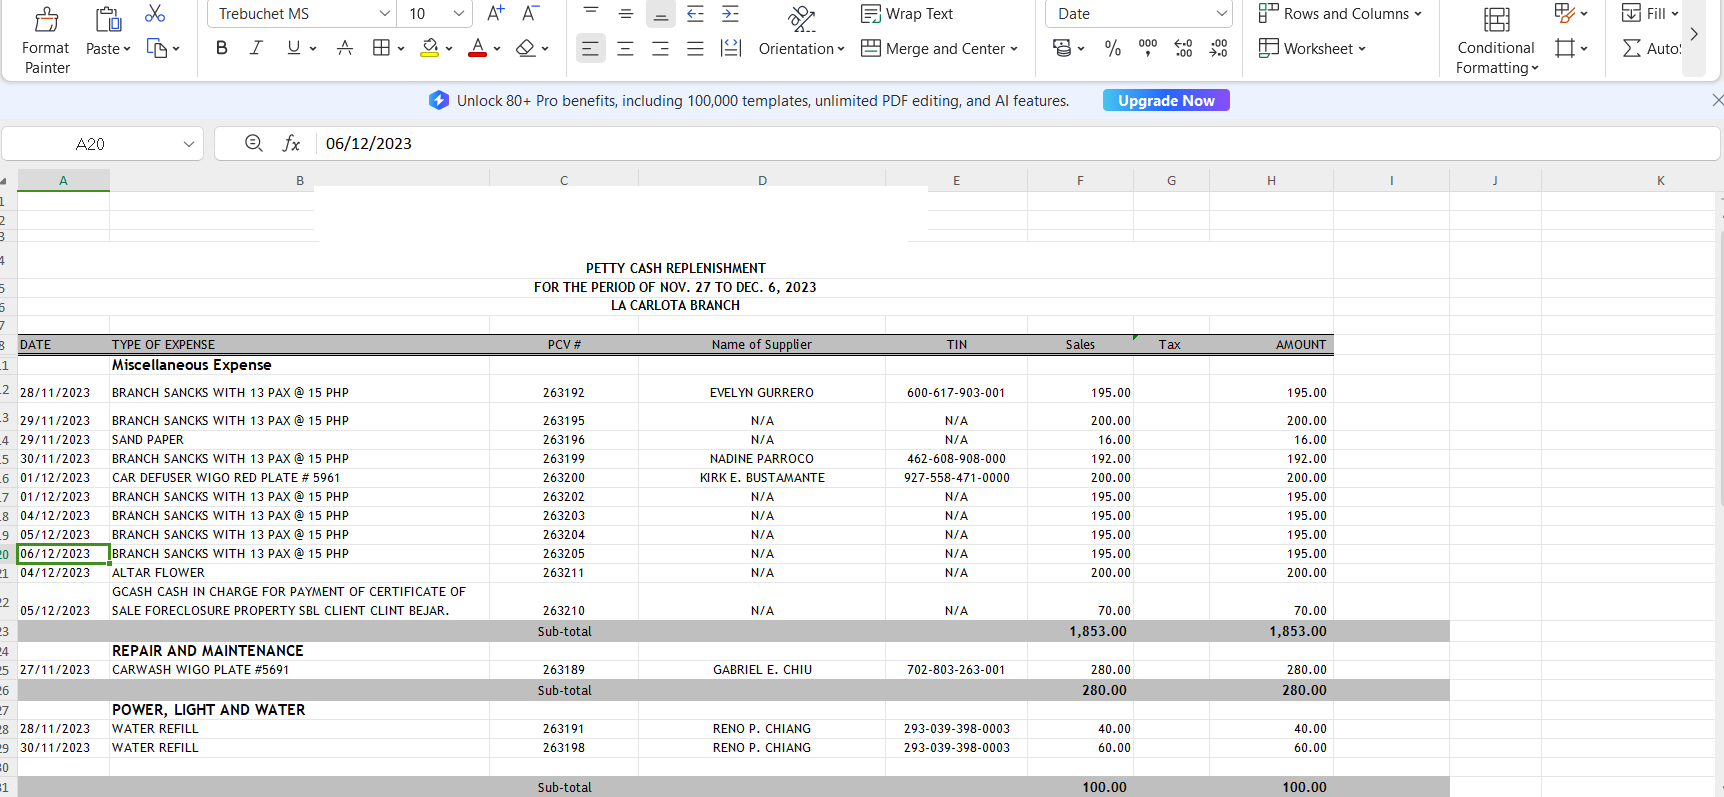This screenshot has height=797, width=1724.
Task: Click the Upgrade Now button
Action: [x=1166, y=100]
